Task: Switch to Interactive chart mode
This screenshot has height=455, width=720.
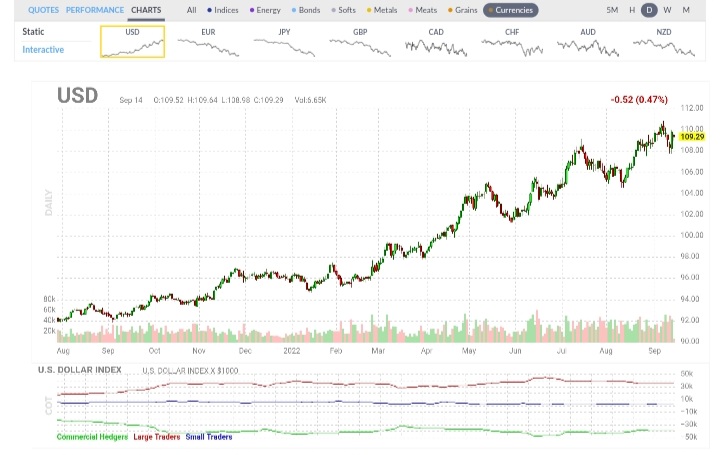Action: click(43, 50)
